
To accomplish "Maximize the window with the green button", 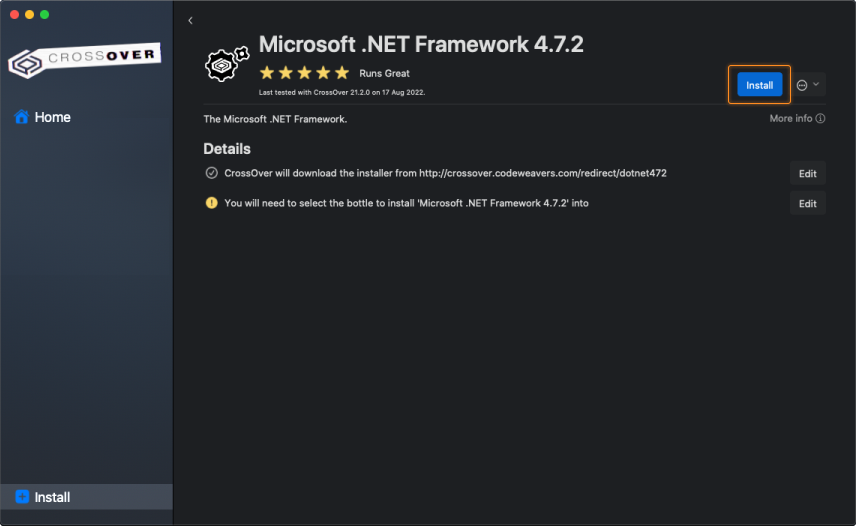I will pos(45,15).
